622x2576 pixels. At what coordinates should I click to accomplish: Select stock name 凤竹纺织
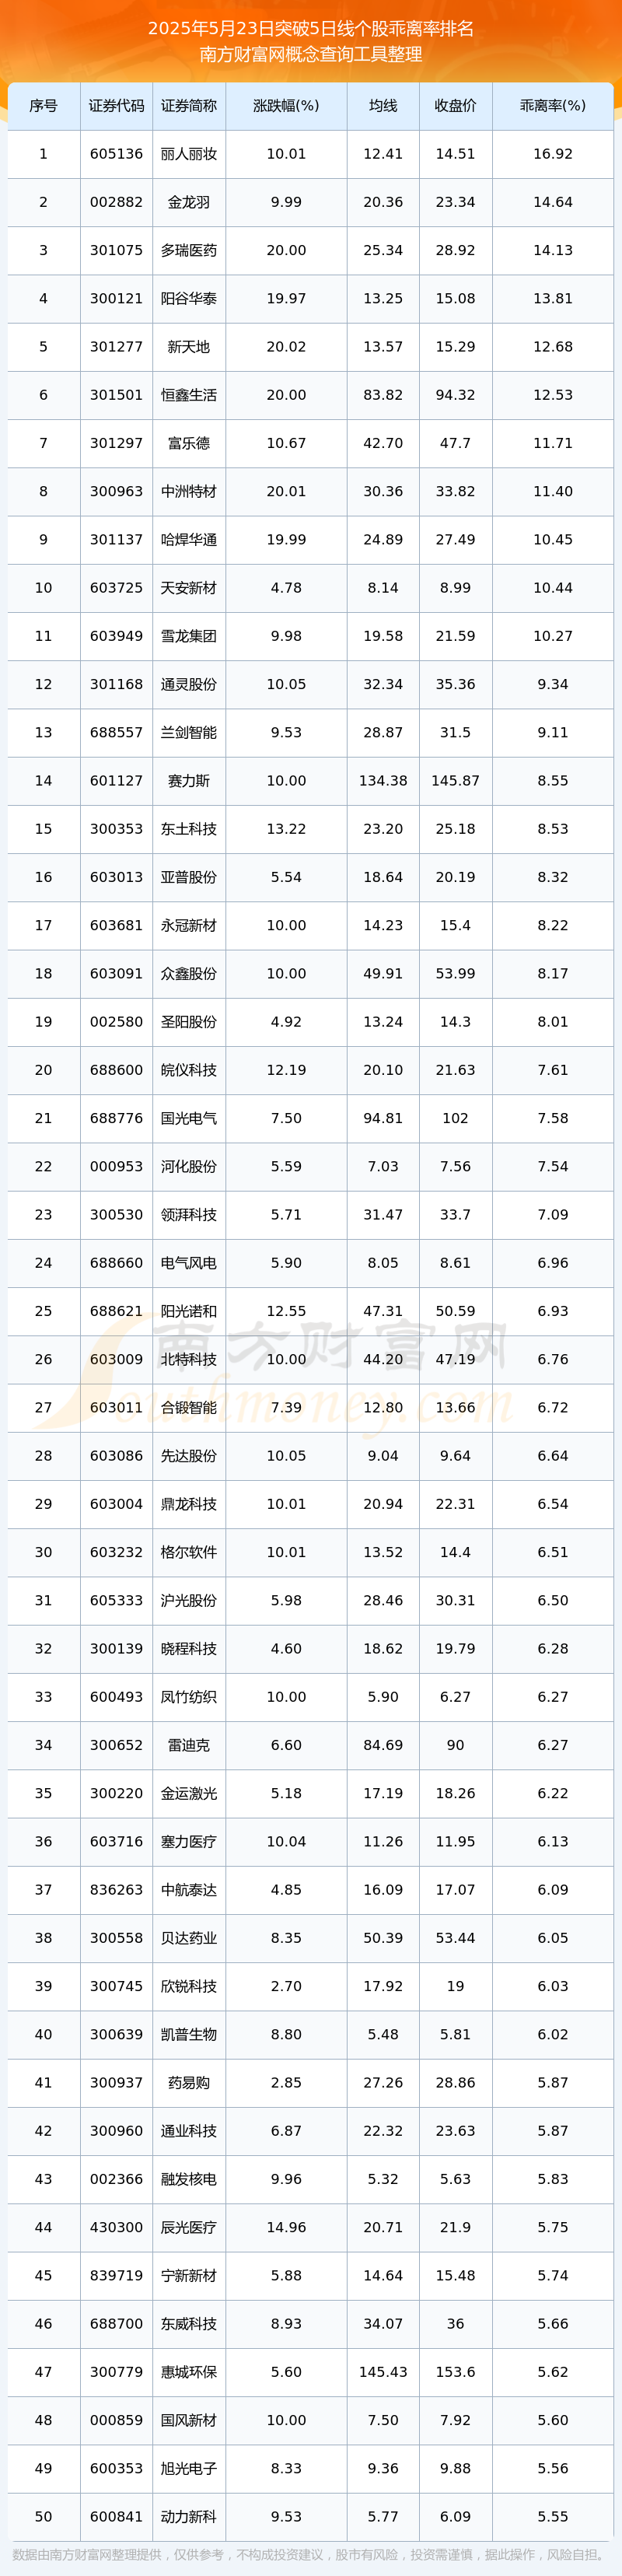pyautogui.click(x=189, y=1697)
